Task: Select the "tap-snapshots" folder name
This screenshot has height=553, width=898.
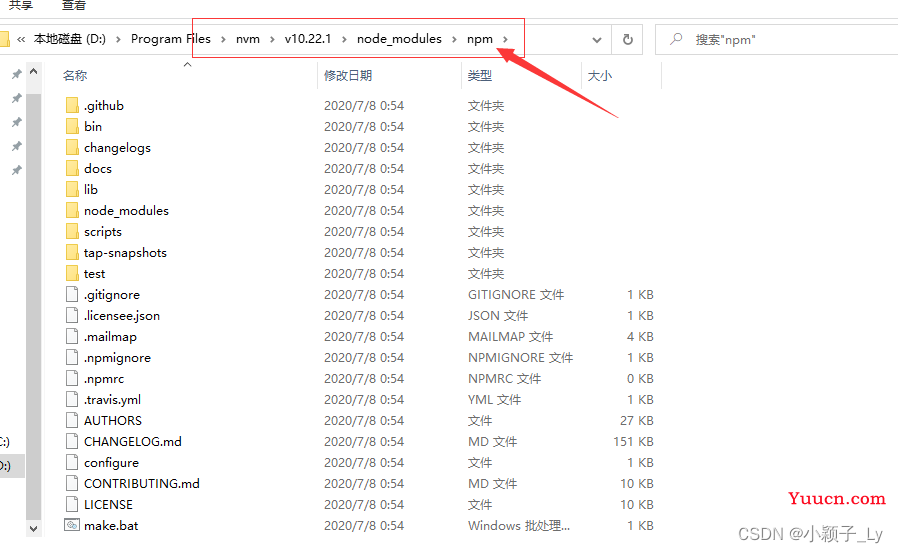Action: 125,252
